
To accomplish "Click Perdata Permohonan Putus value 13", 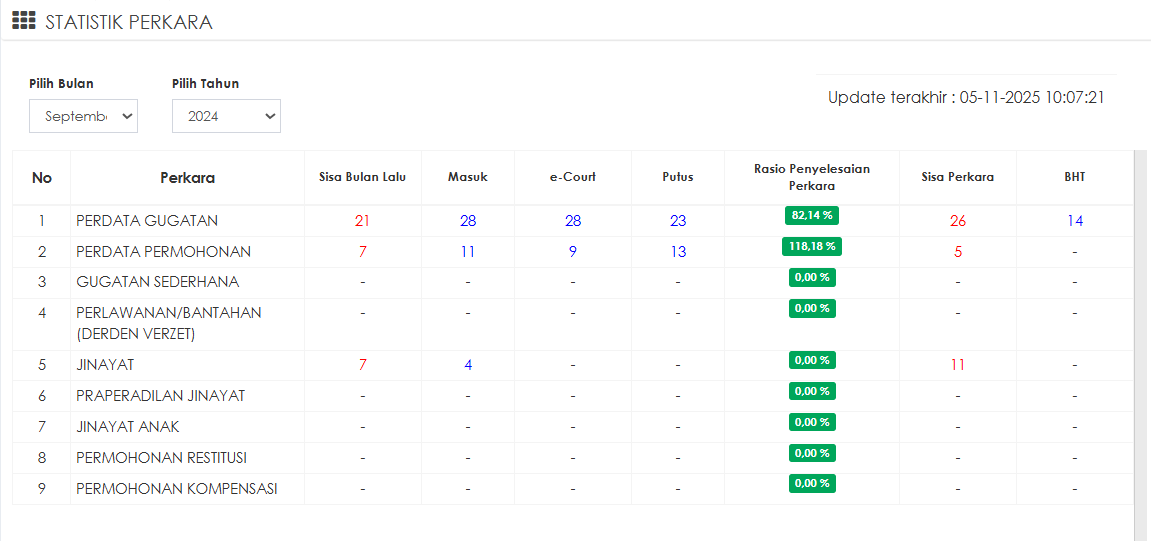I will click(x=678, y=252).
